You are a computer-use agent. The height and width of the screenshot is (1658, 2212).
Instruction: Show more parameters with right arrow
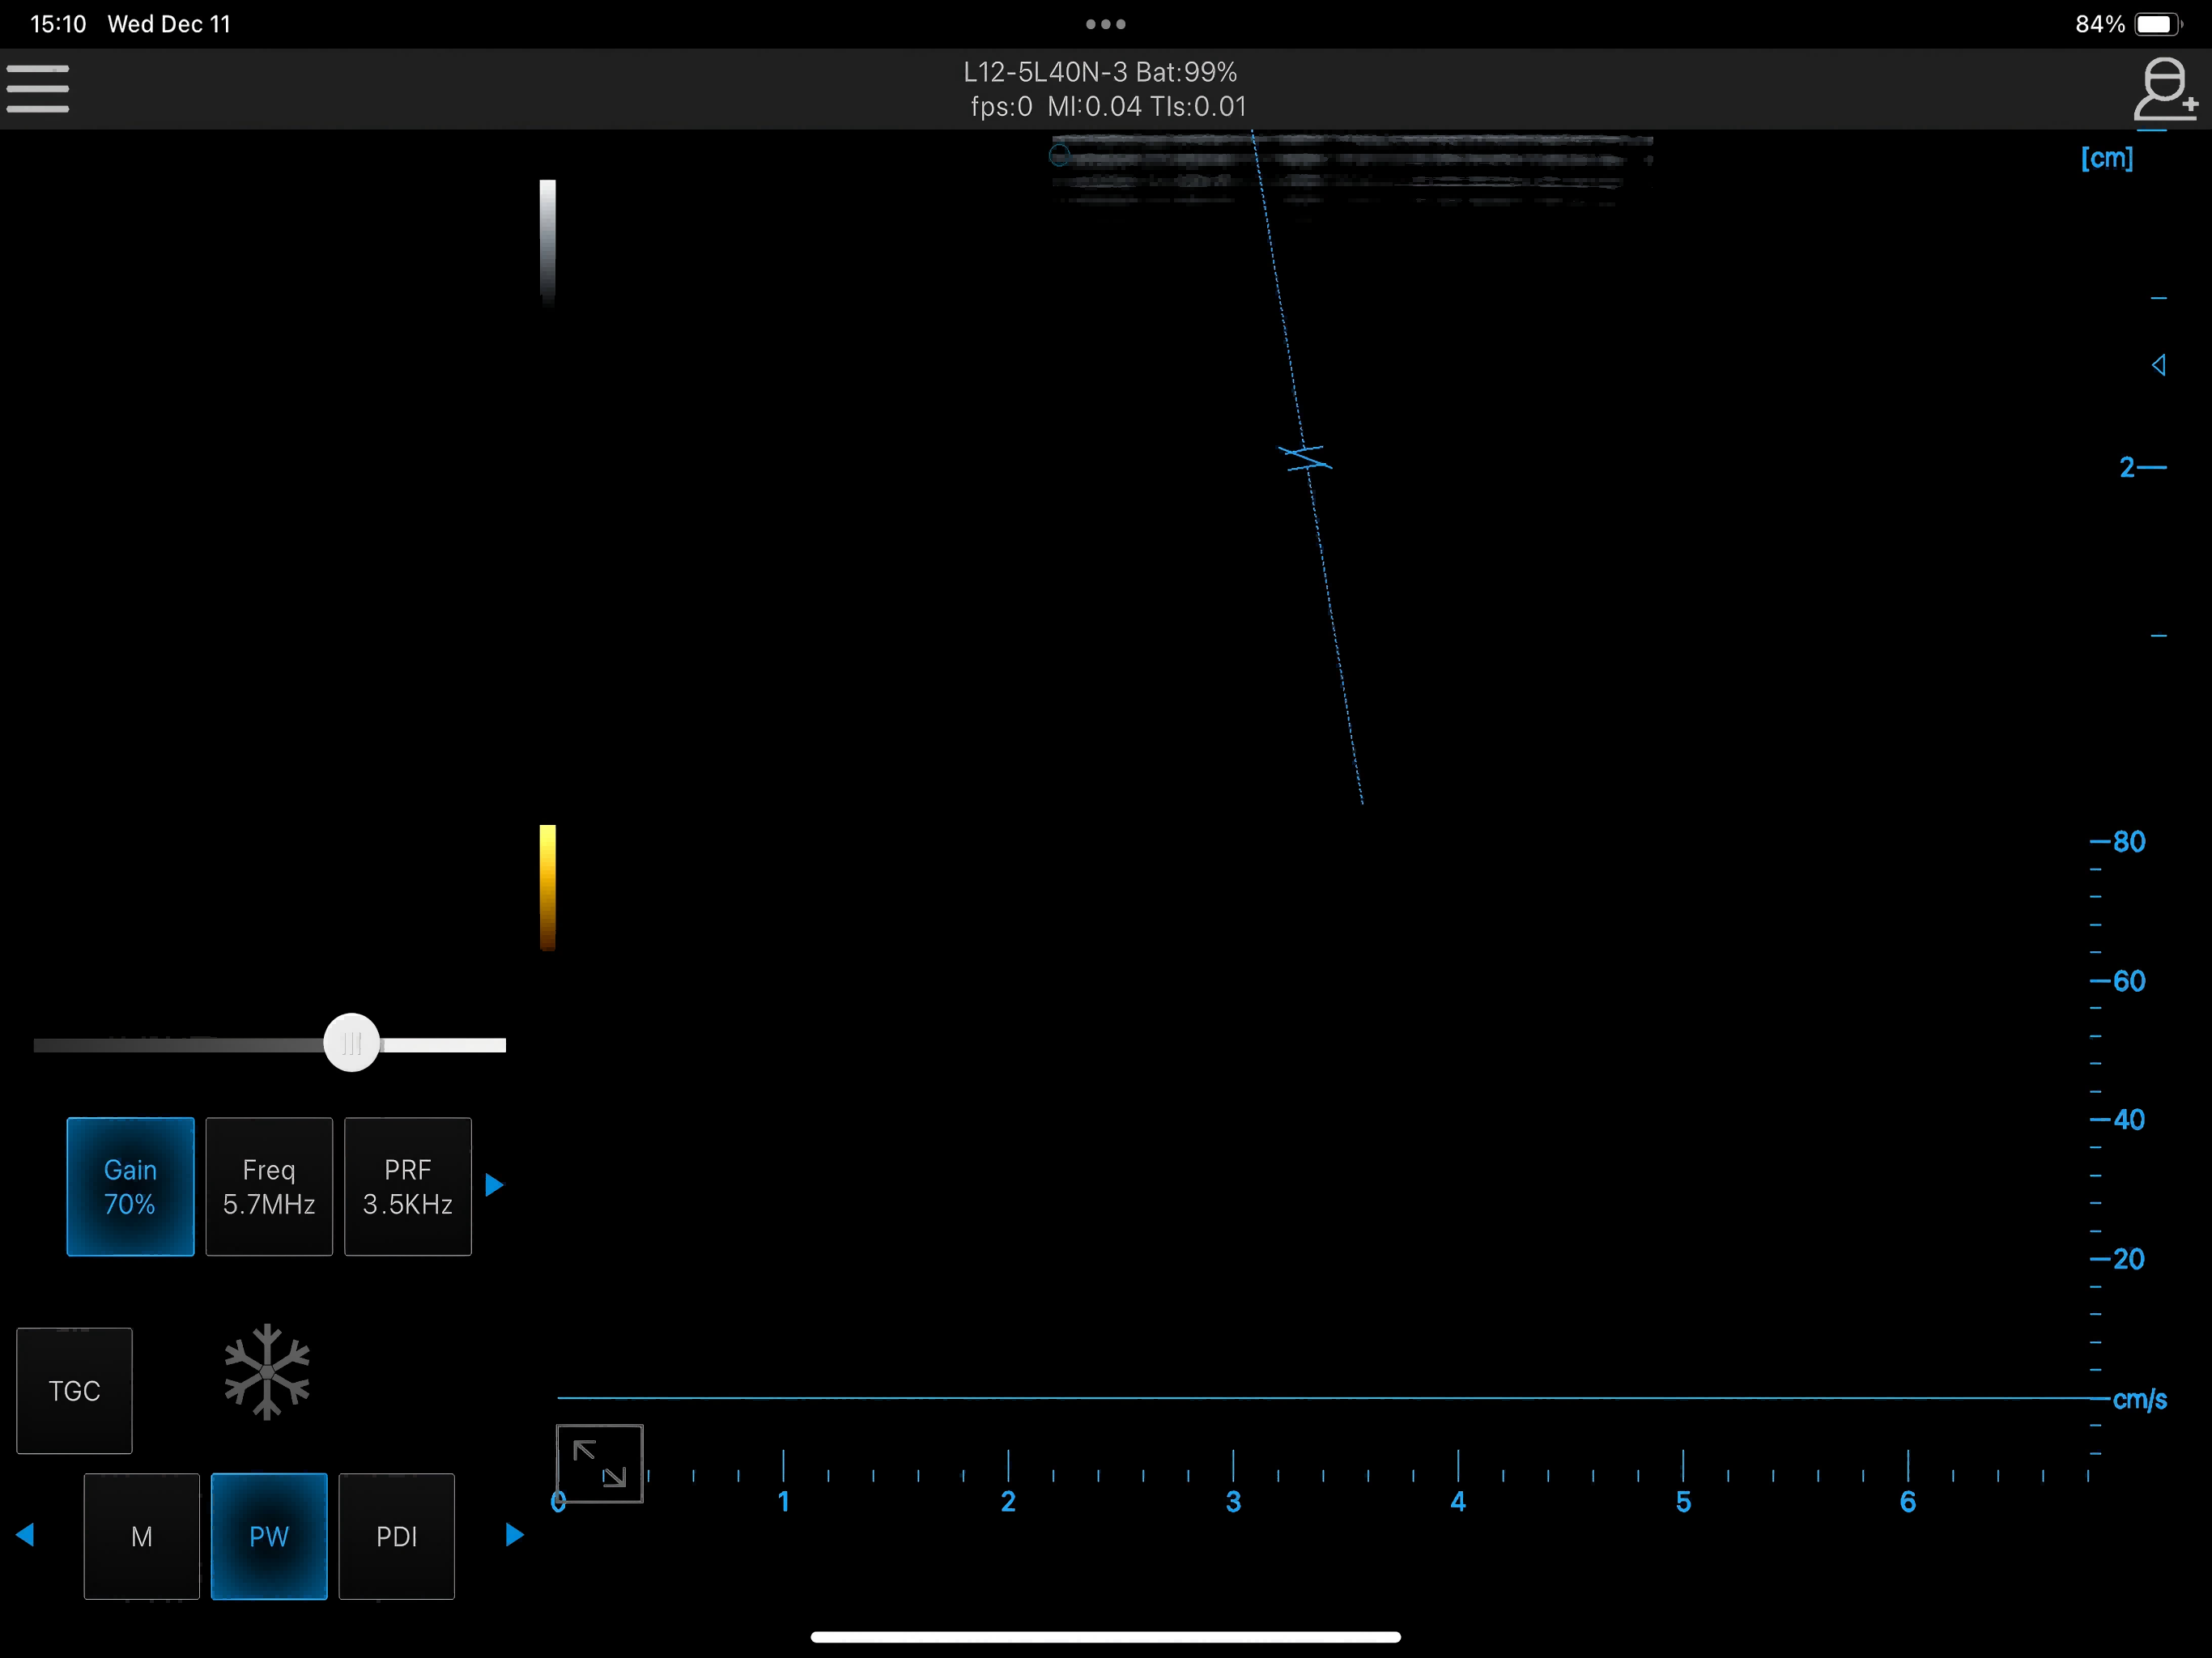click(x=494, y=1185)
